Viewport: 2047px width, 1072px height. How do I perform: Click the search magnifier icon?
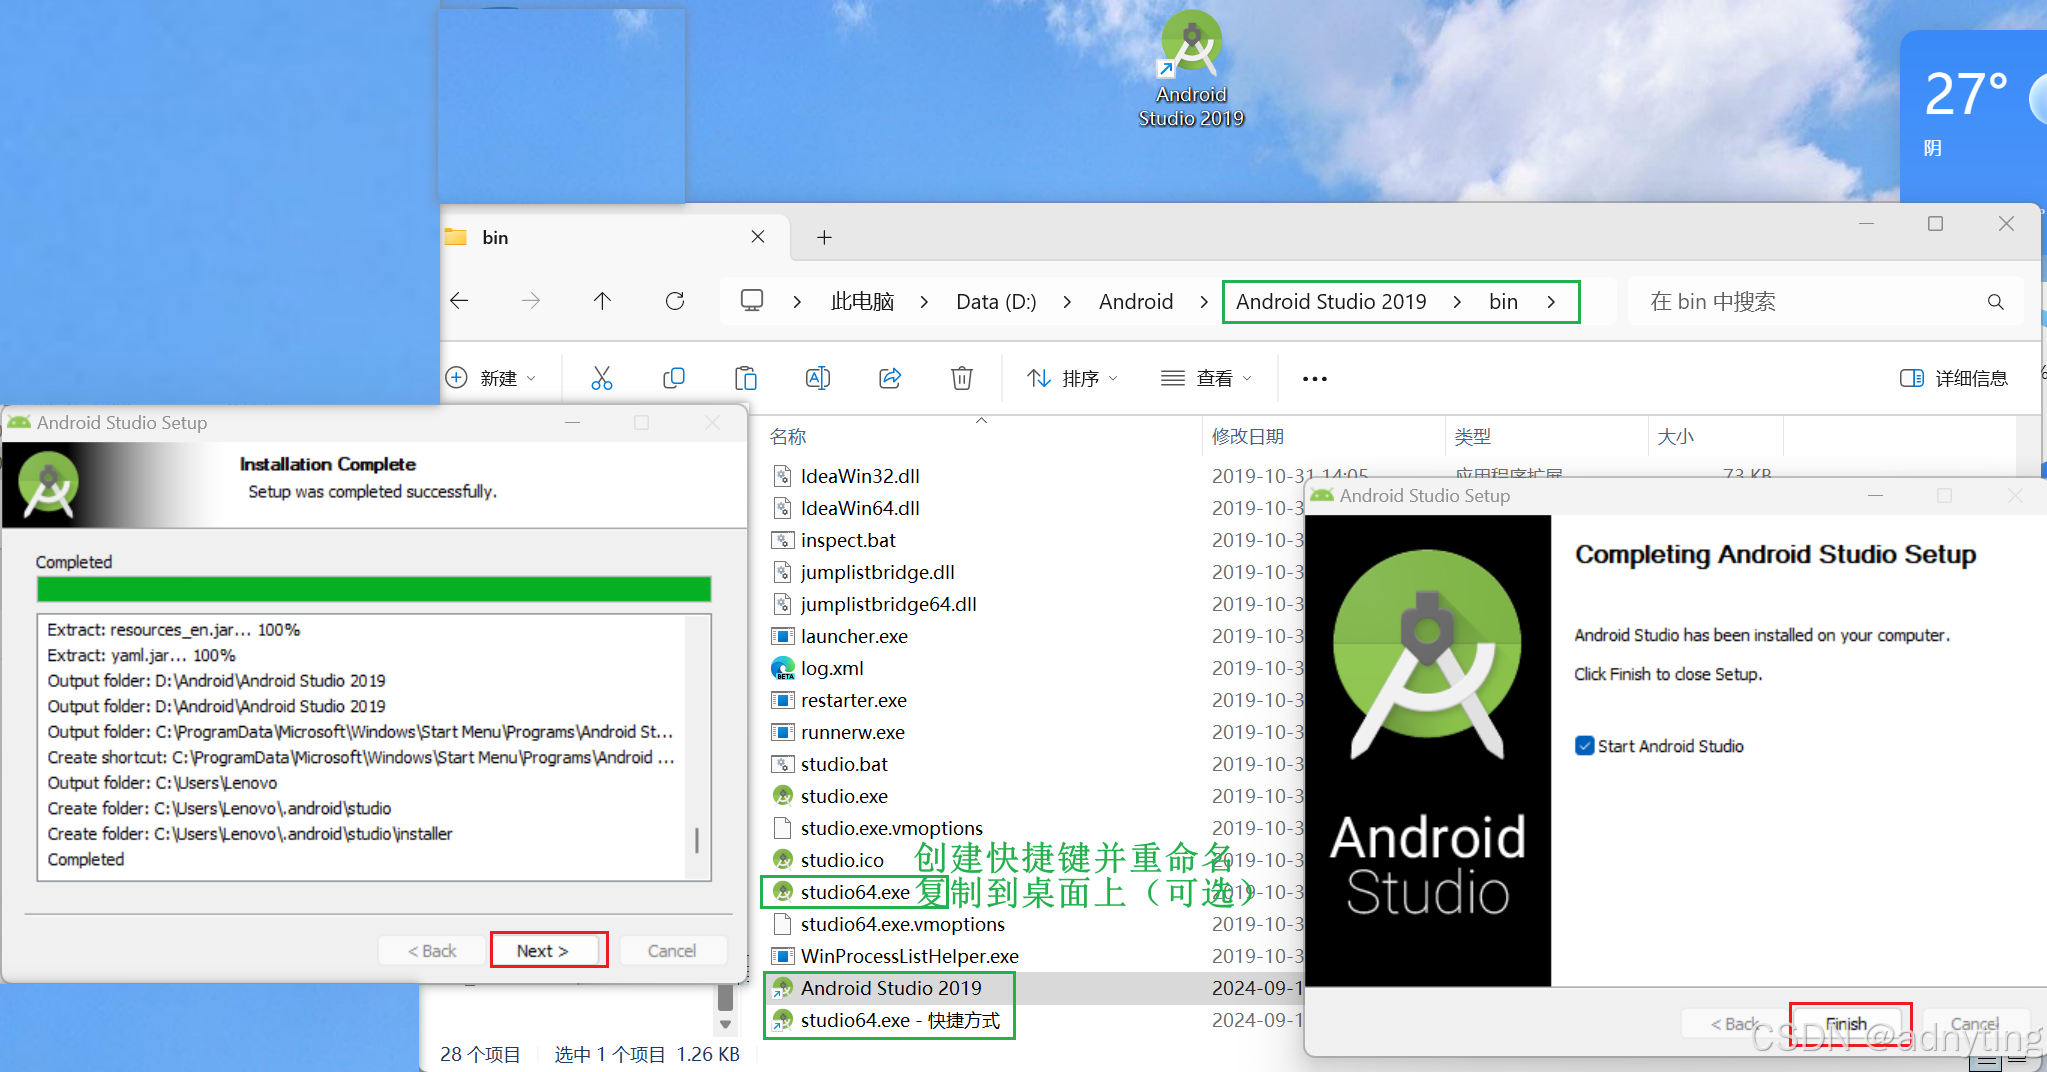(1995, 302)
